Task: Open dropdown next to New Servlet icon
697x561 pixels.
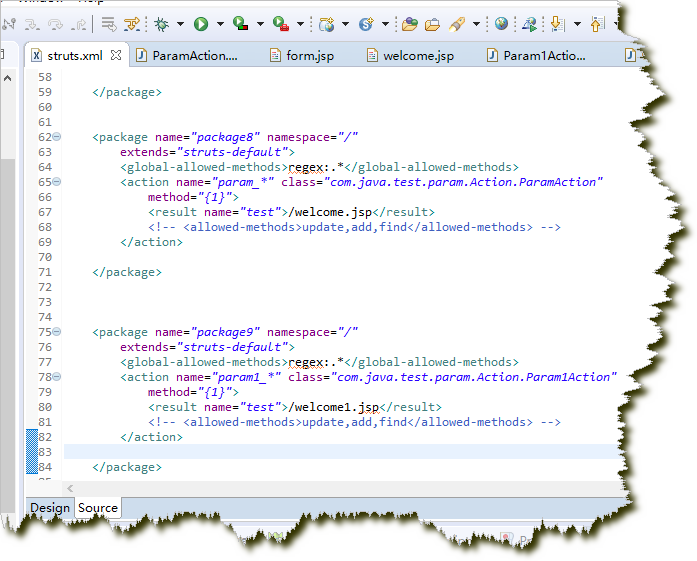Action: click(x=385, y=24)
